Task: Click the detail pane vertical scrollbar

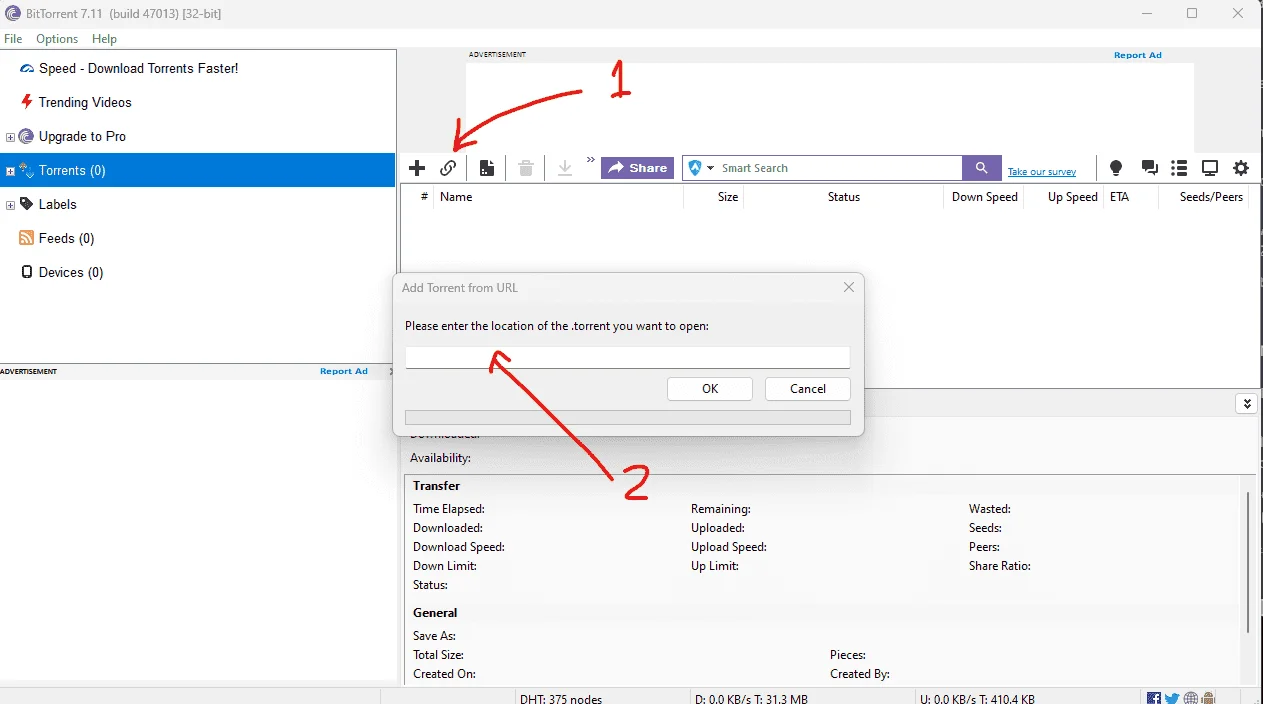Action: click(x=1247, y=560)
